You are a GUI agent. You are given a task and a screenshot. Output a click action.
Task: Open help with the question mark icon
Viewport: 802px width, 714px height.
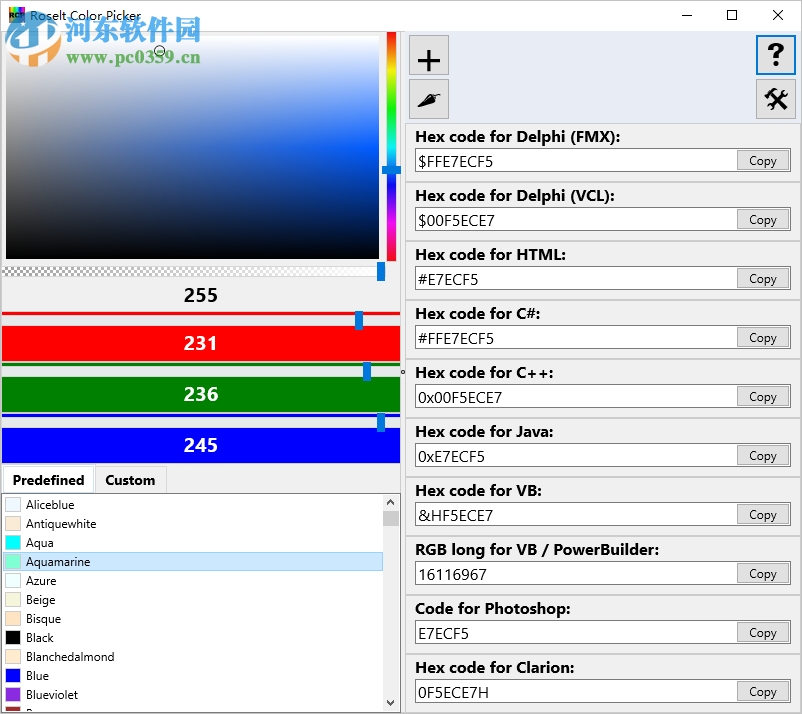pos(775,55)
